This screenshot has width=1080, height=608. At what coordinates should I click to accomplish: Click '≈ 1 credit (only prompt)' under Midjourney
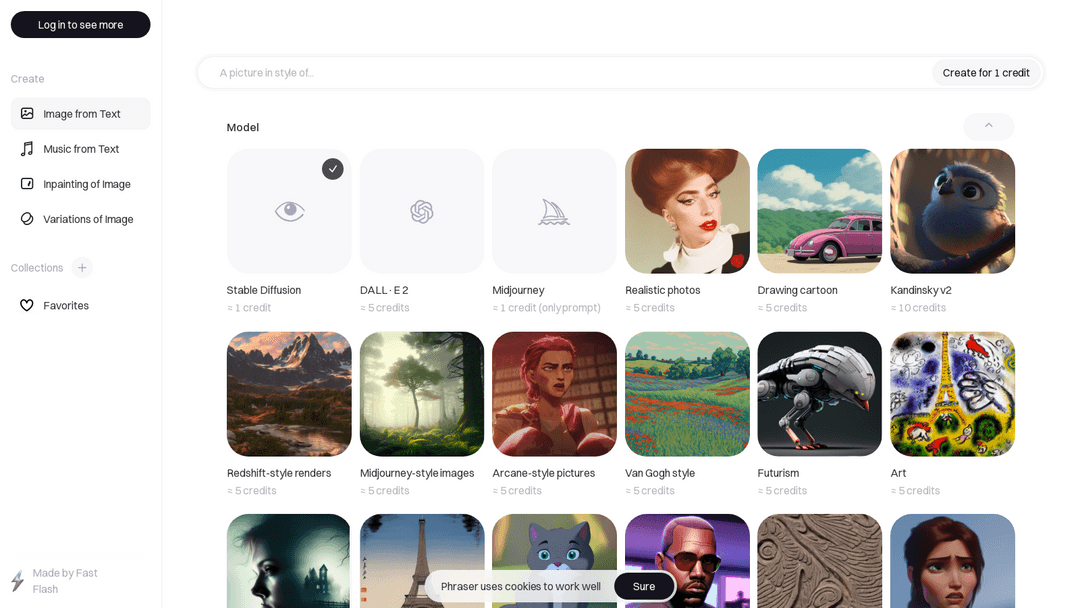546,308
